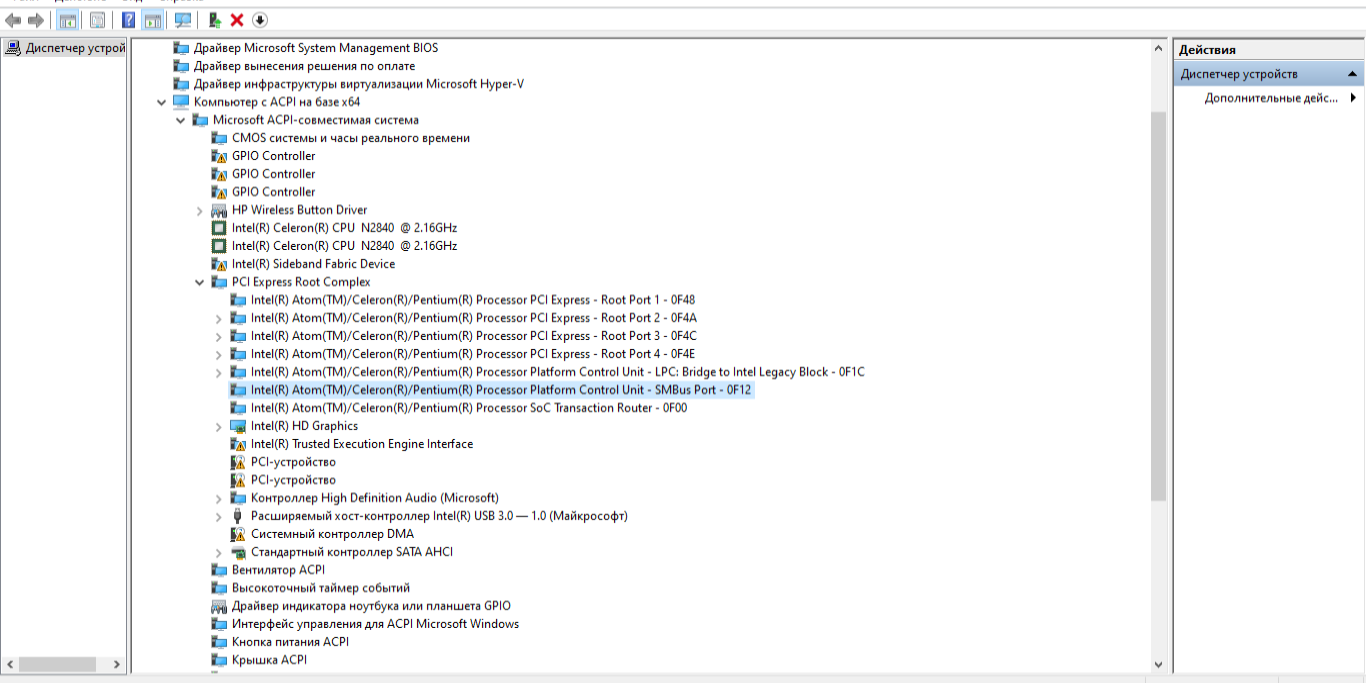Click the icon of CMOS системы и часы реального времени
This screenshot has height=683, width=1366.
[x=219, y=138]
